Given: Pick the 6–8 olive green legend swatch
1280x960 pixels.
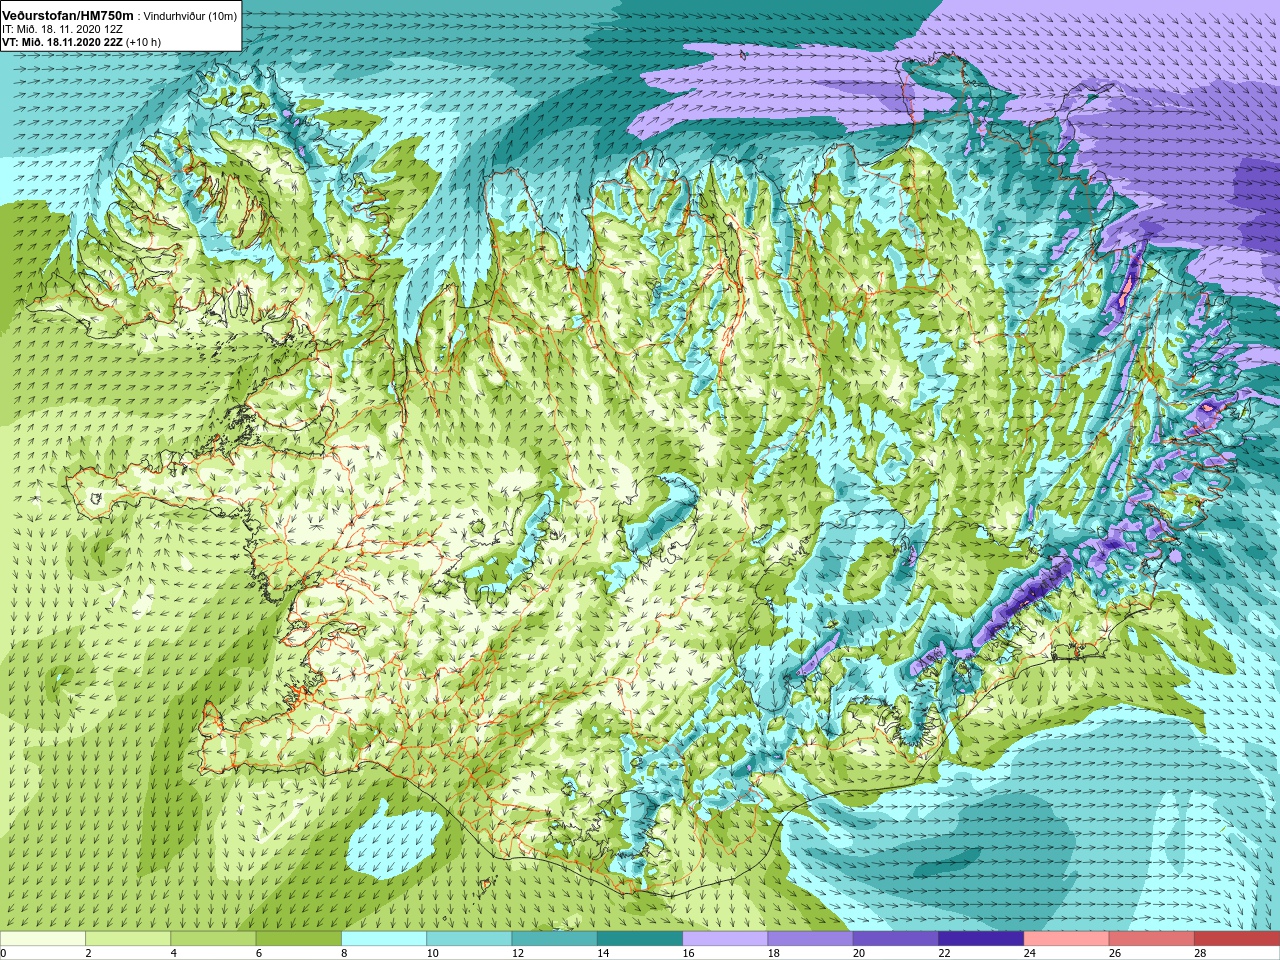Looking at the screenshot, I should coord(299,939).
